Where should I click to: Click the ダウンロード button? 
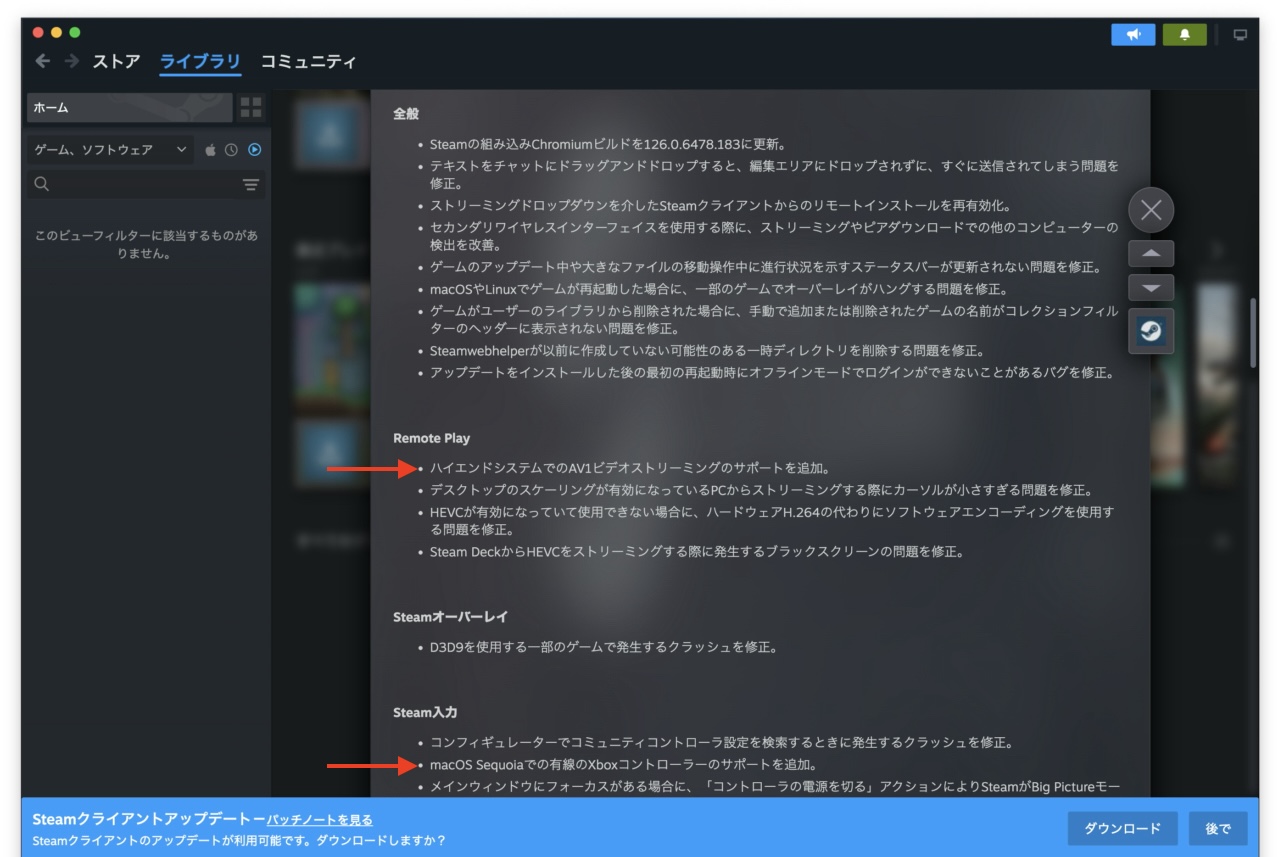(x=1122, y=828)
